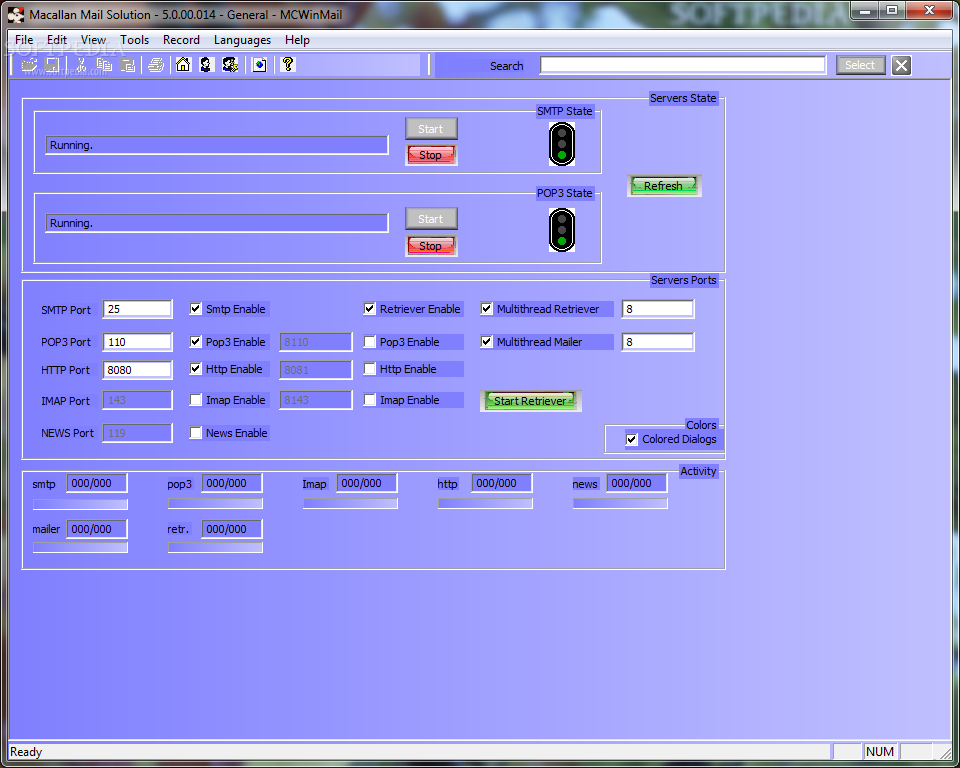Image resolution: width=960 pixels, height=768 pixels.
Task: Toggle the Retriever Enable checkbox
Action: pyautogui.click(x=370, y=309)
